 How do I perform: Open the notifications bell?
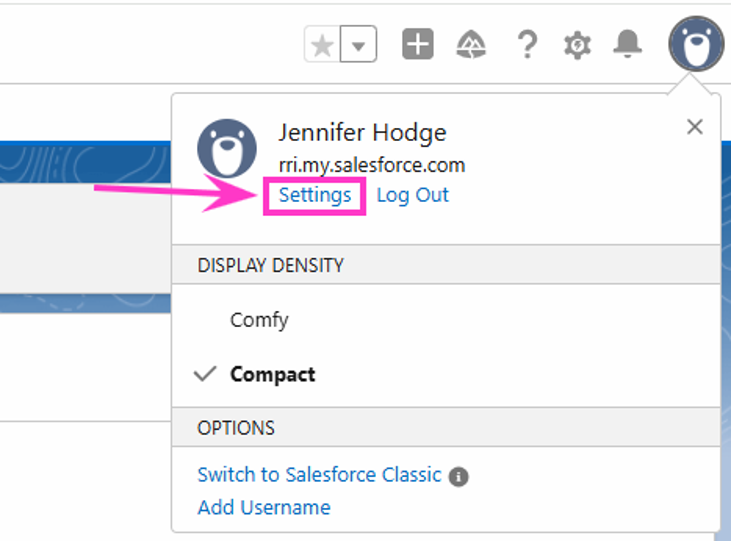coord(627,44)
